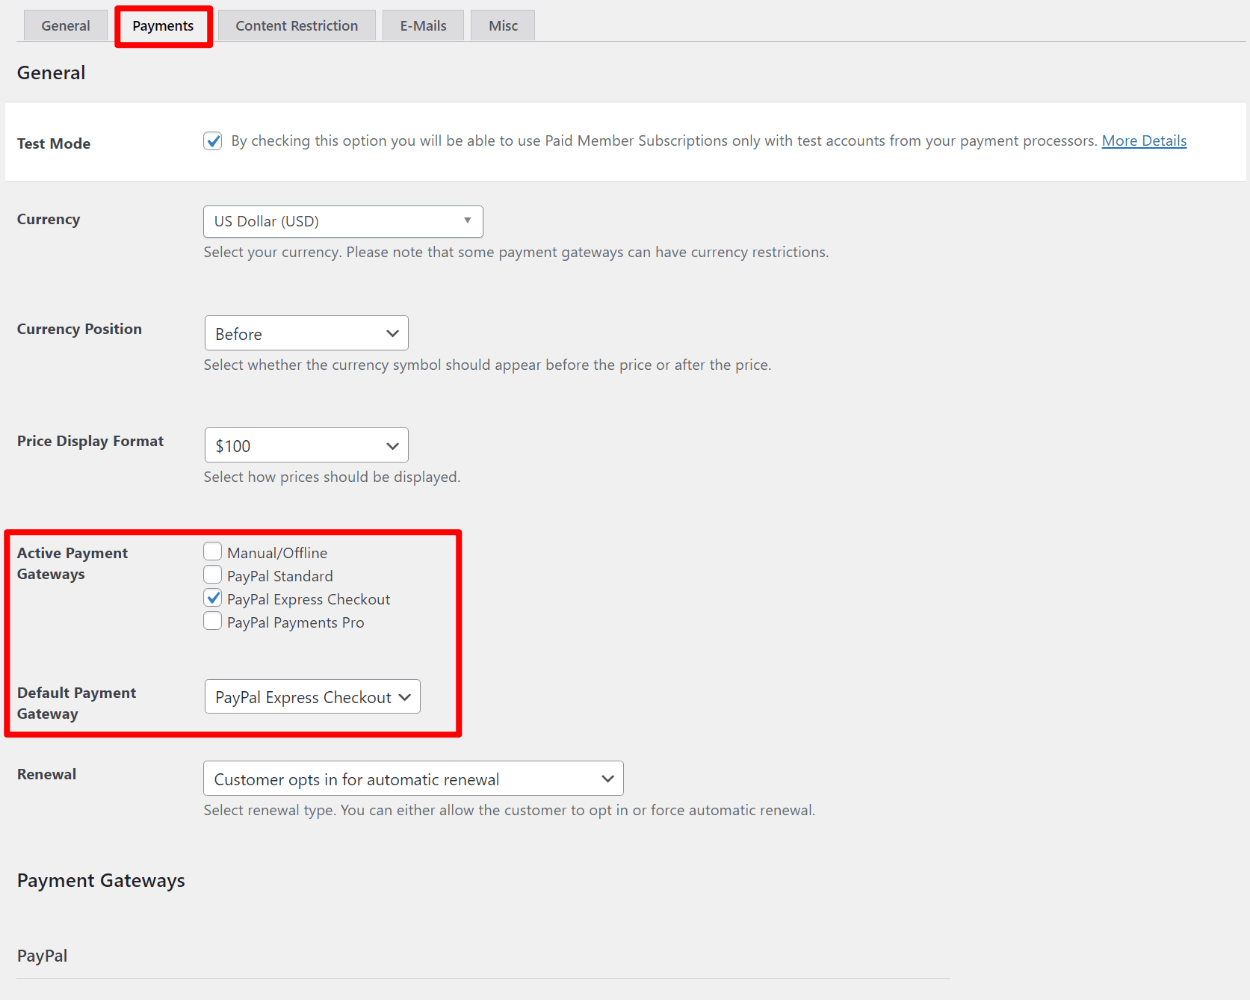This screenshot has width=1250, height=1000.
Task: Open the Payments tab
Action: pyautogui.click(x=163, y=26)
